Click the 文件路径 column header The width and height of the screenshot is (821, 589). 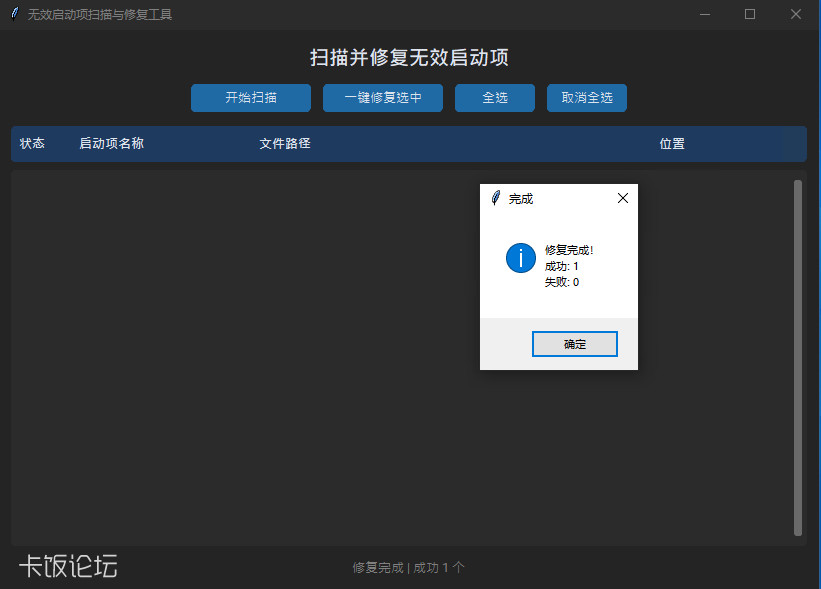click(x=285, y=143)
